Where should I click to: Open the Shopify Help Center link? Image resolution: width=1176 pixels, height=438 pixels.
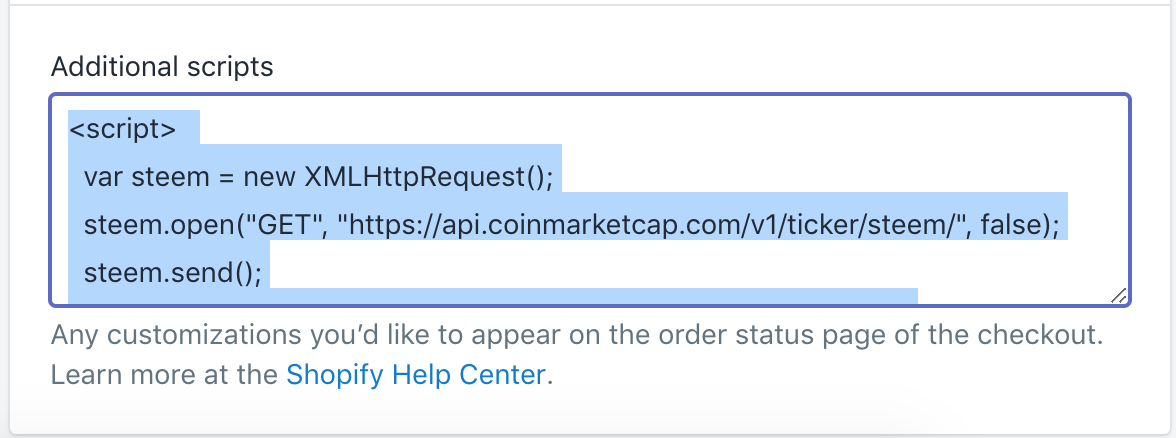pos(416,374)
